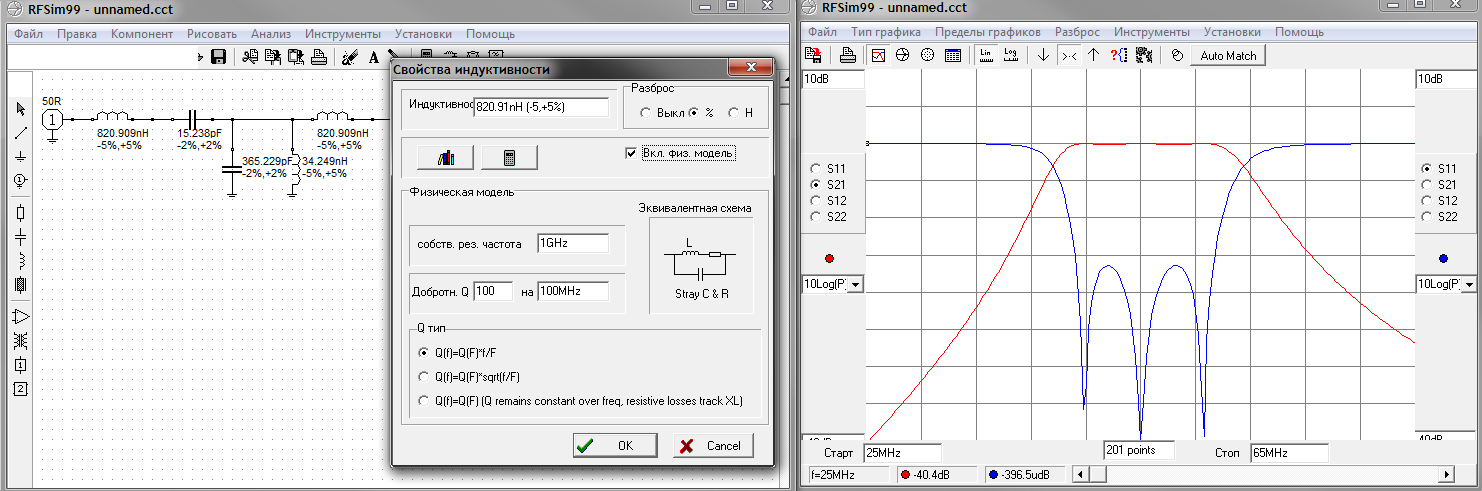Place a ground symbol component

click(x=20, y=156)
